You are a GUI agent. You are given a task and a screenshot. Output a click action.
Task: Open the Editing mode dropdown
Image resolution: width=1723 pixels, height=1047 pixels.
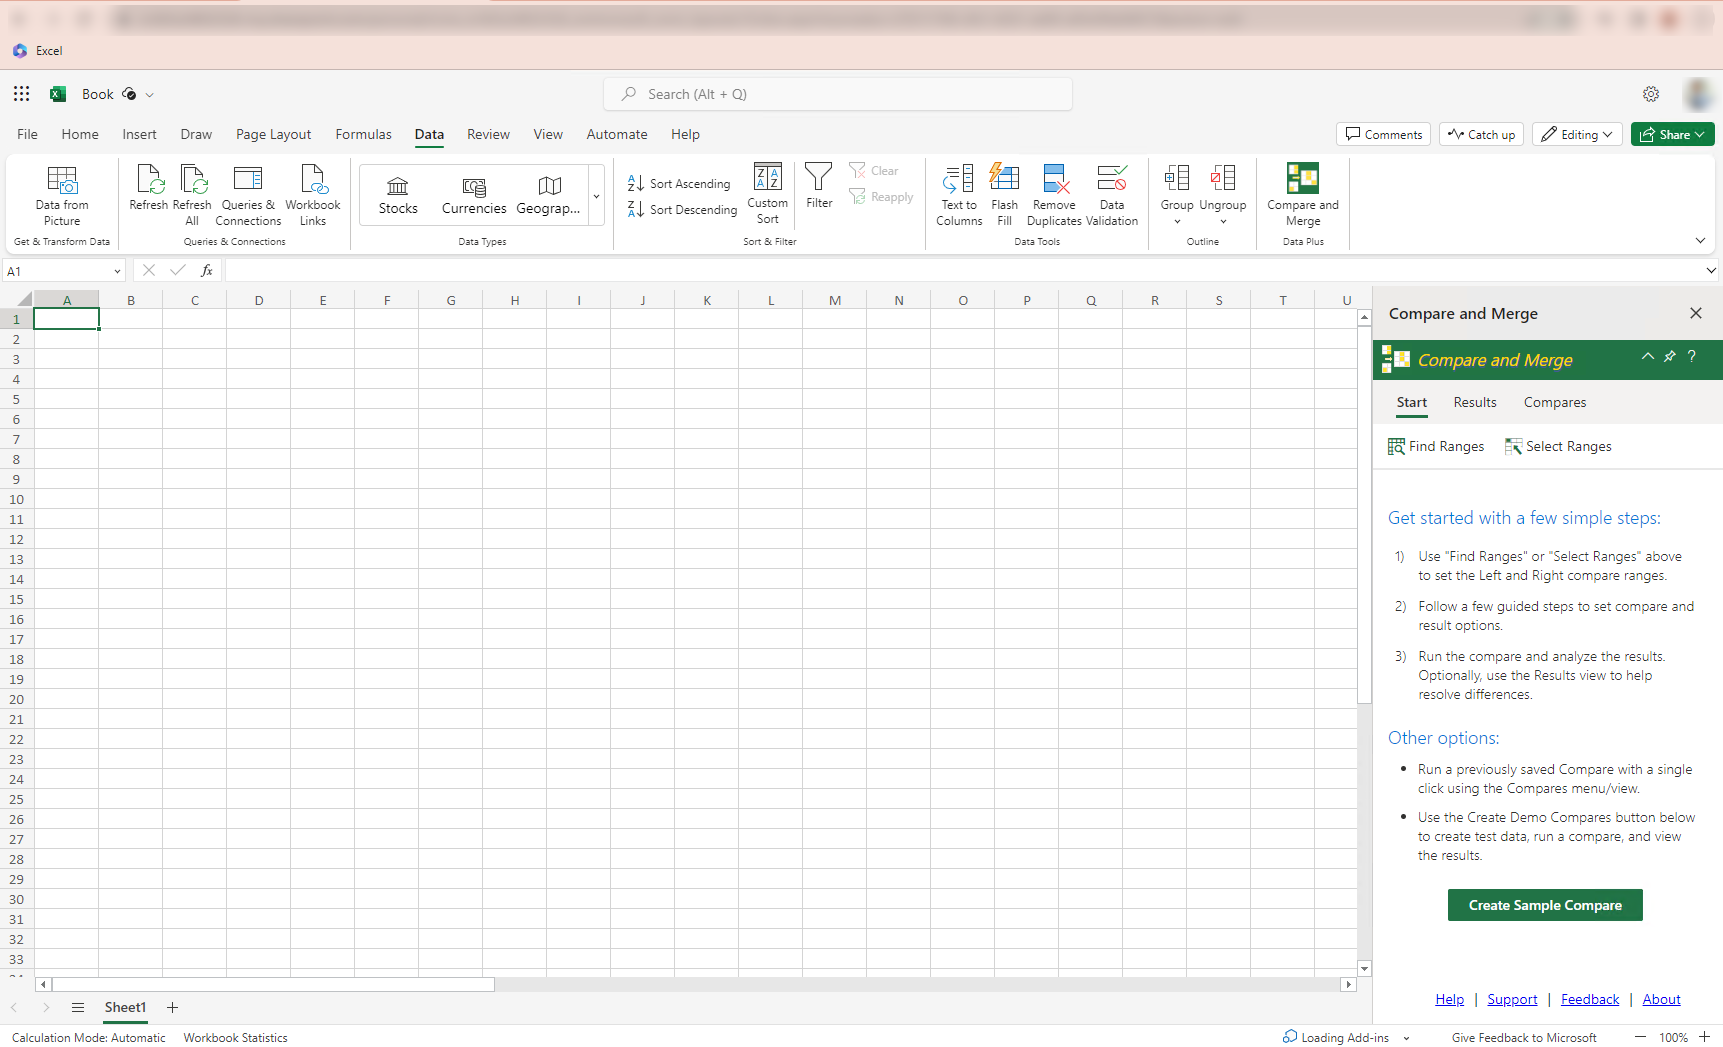(1579, 134)
